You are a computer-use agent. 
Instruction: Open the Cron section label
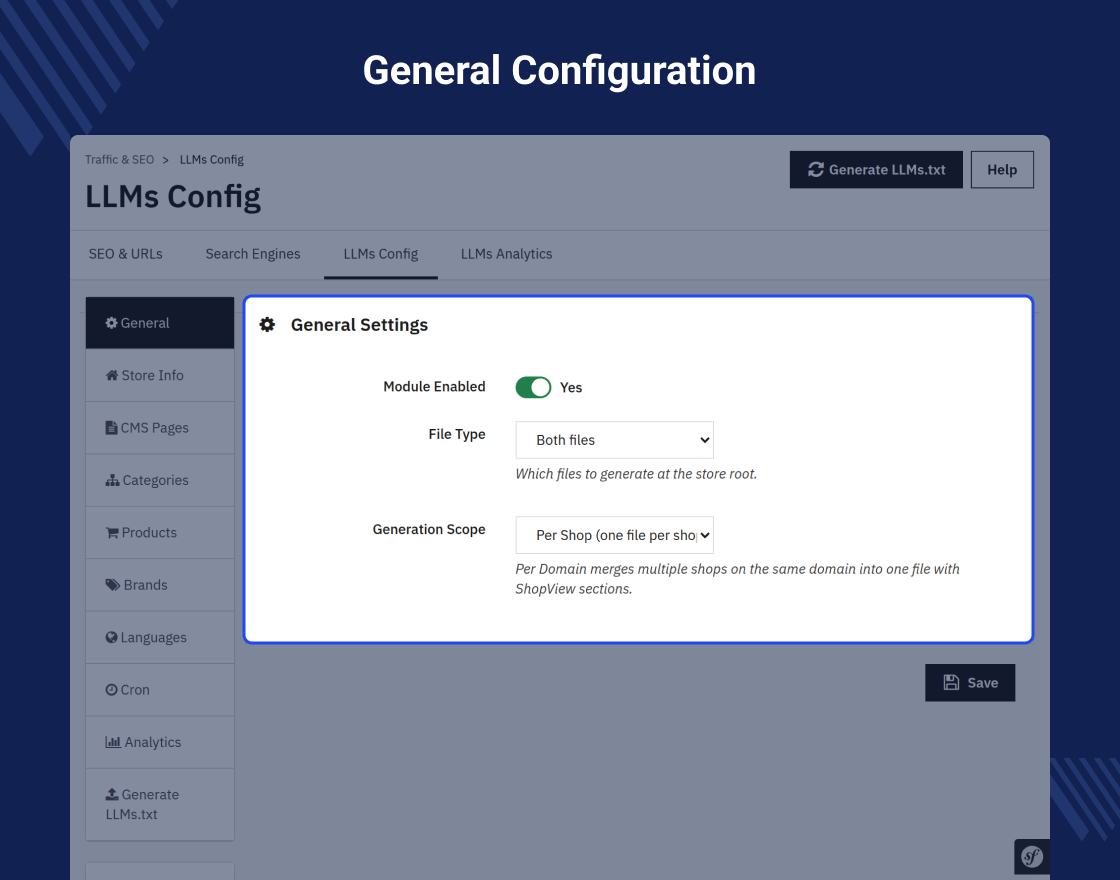click(135, 690)
